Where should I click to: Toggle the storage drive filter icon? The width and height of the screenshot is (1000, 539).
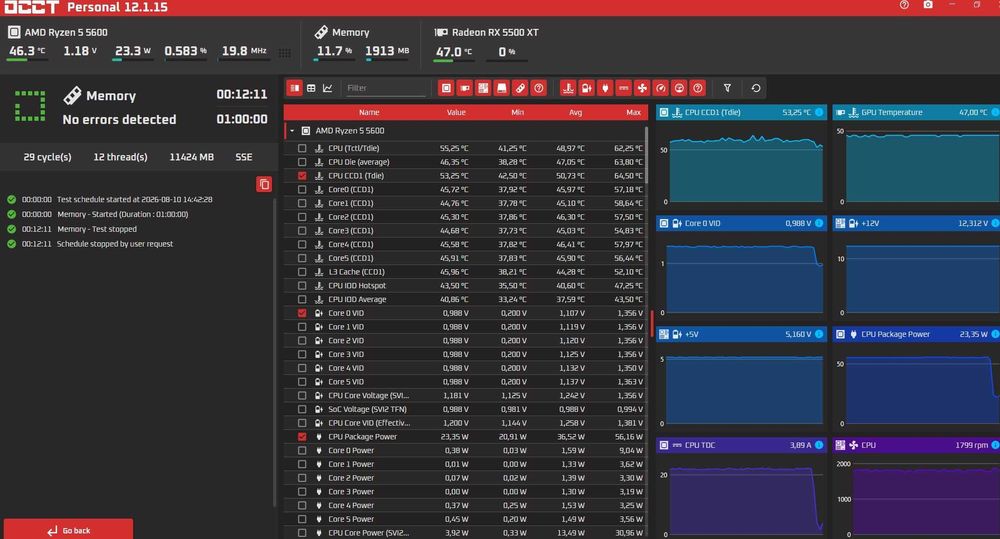click(502, 88)
